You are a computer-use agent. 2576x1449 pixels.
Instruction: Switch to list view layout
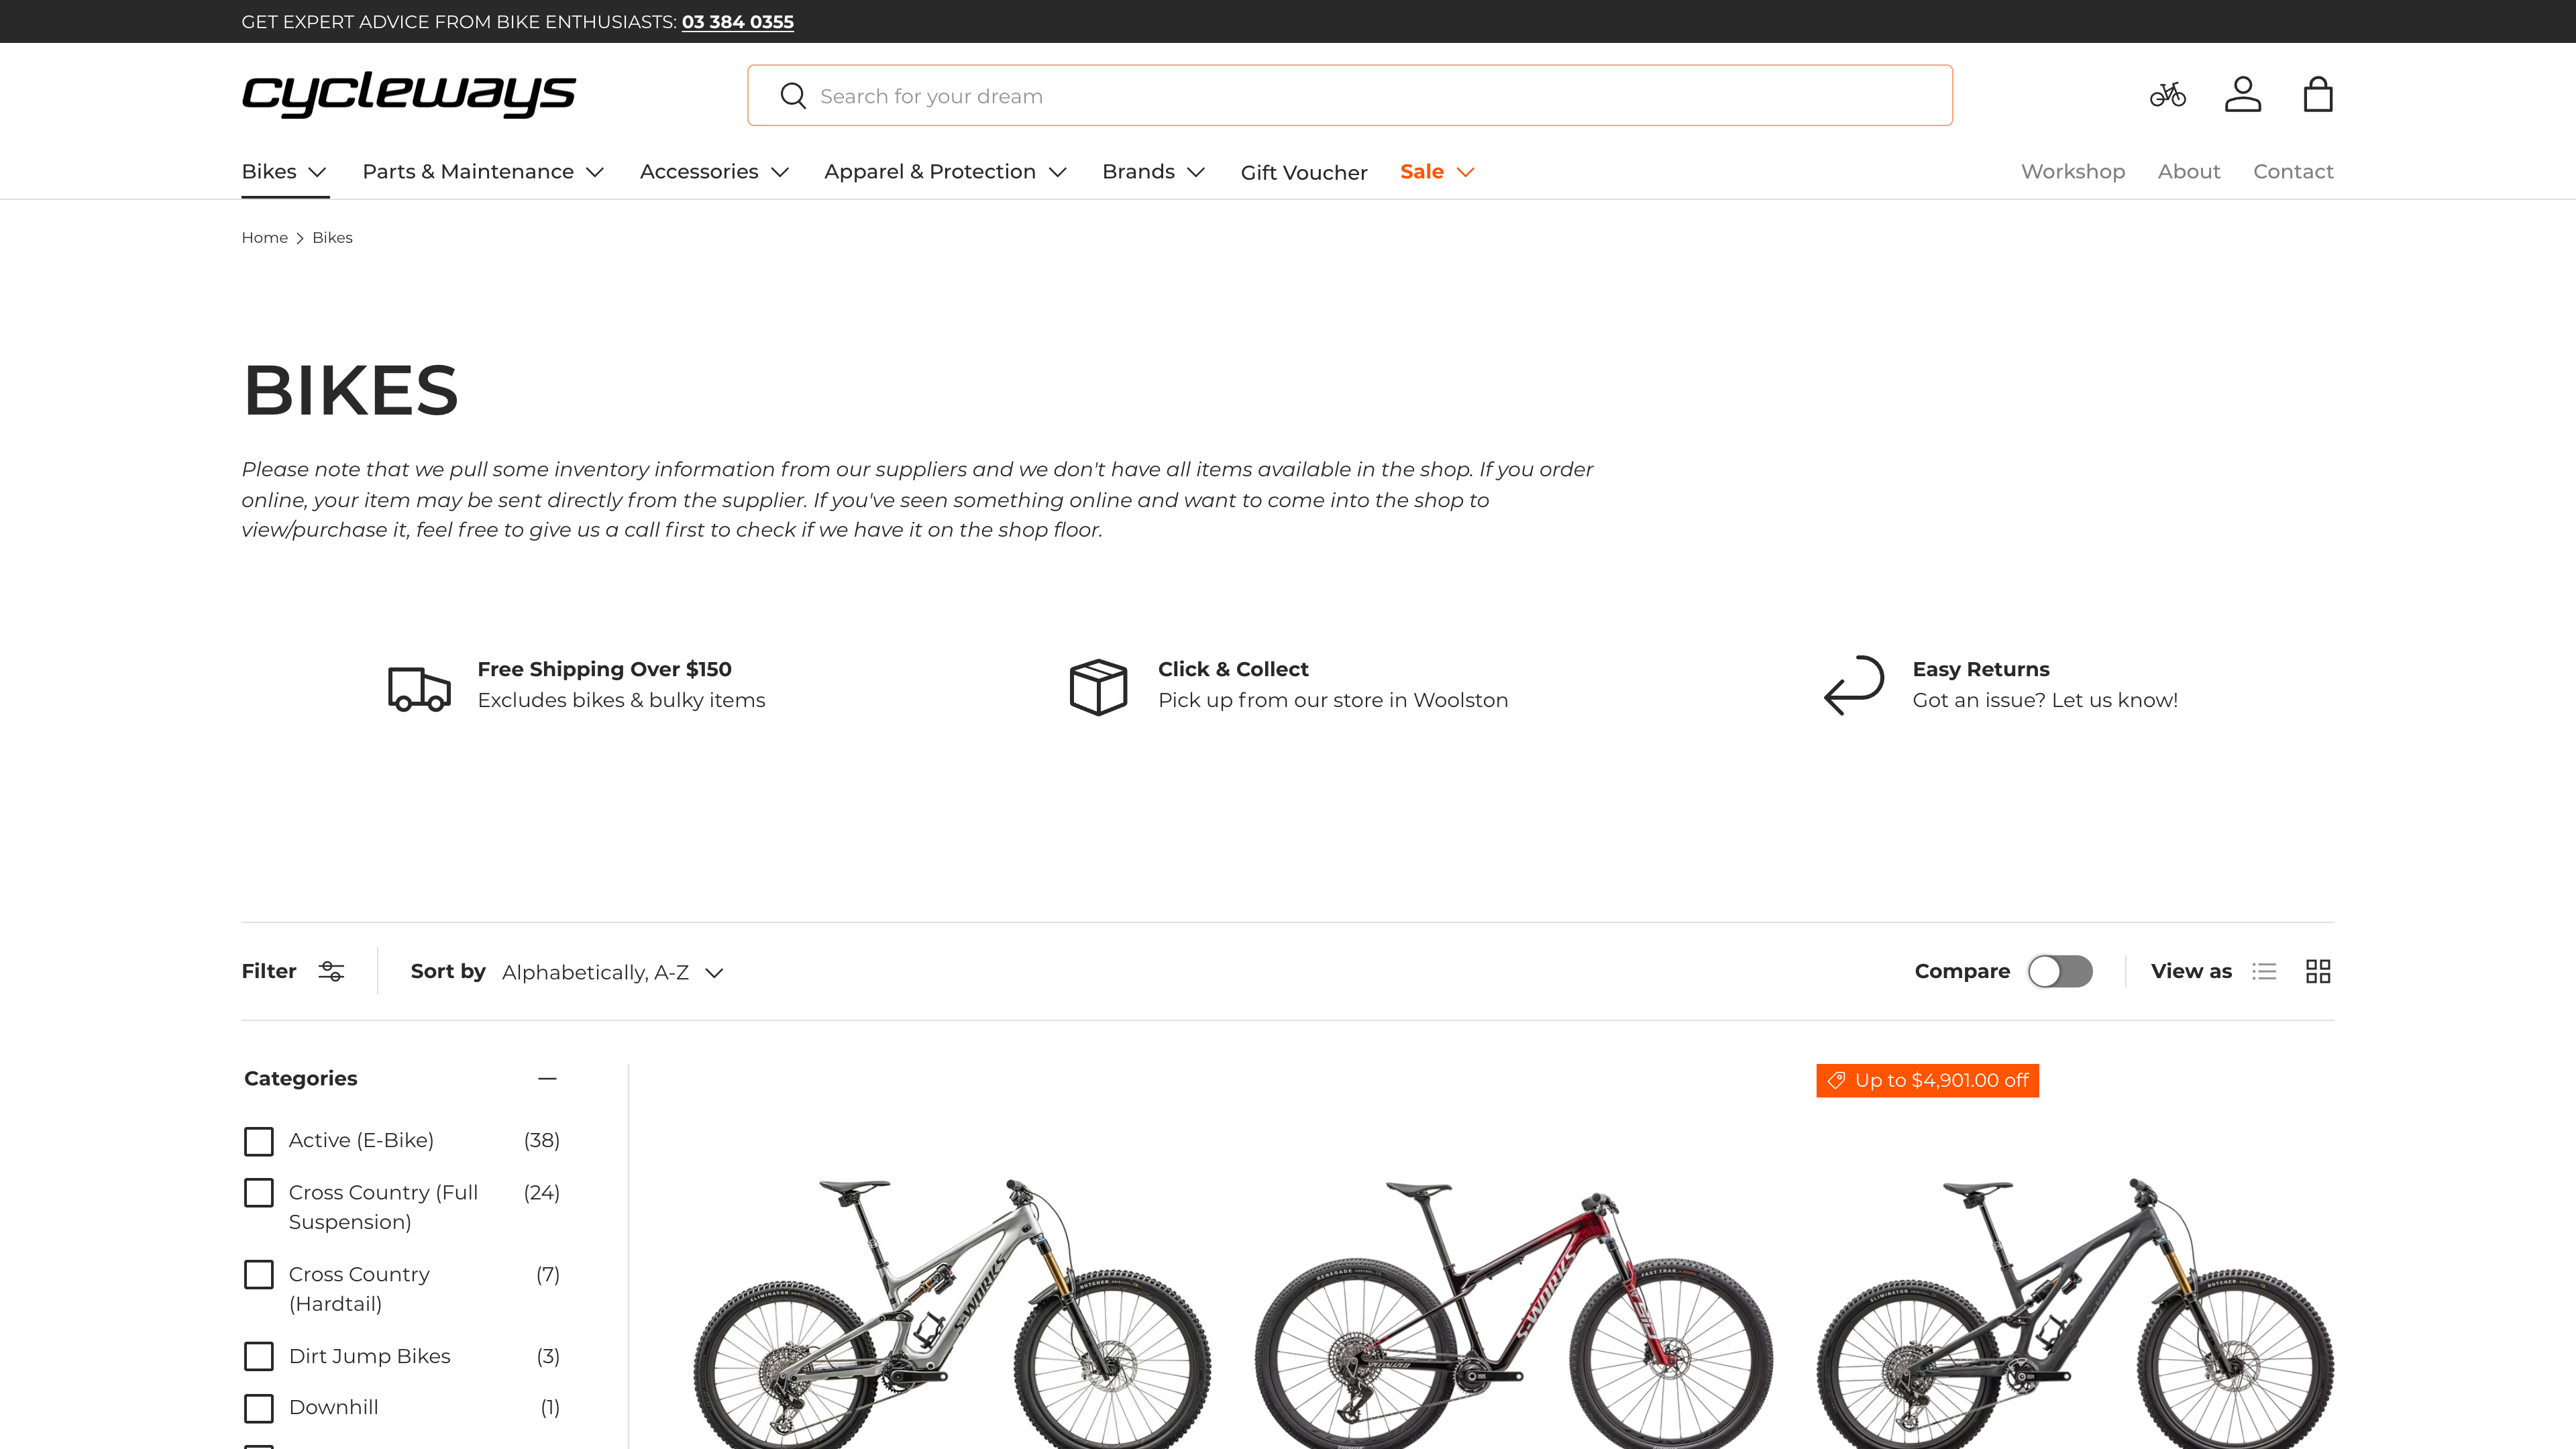click(2264, 971)
